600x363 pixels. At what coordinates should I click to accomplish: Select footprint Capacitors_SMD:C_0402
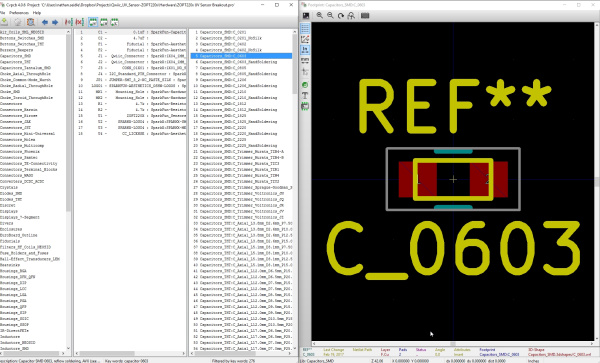241,44
